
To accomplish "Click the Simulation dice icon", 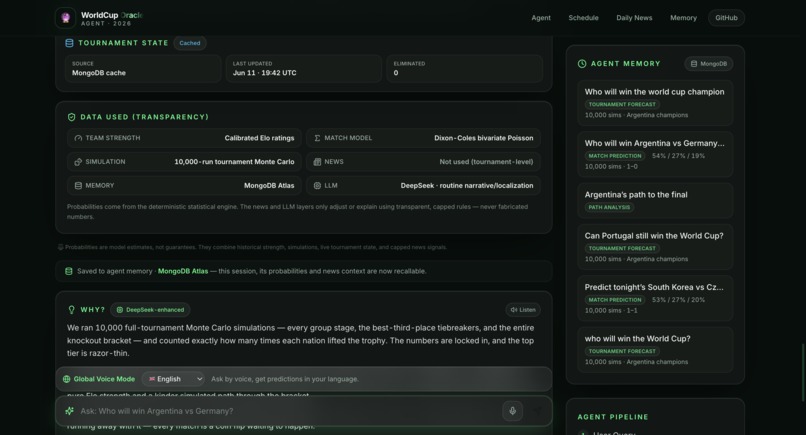I will pyautogui.click(x=78, y=162).
